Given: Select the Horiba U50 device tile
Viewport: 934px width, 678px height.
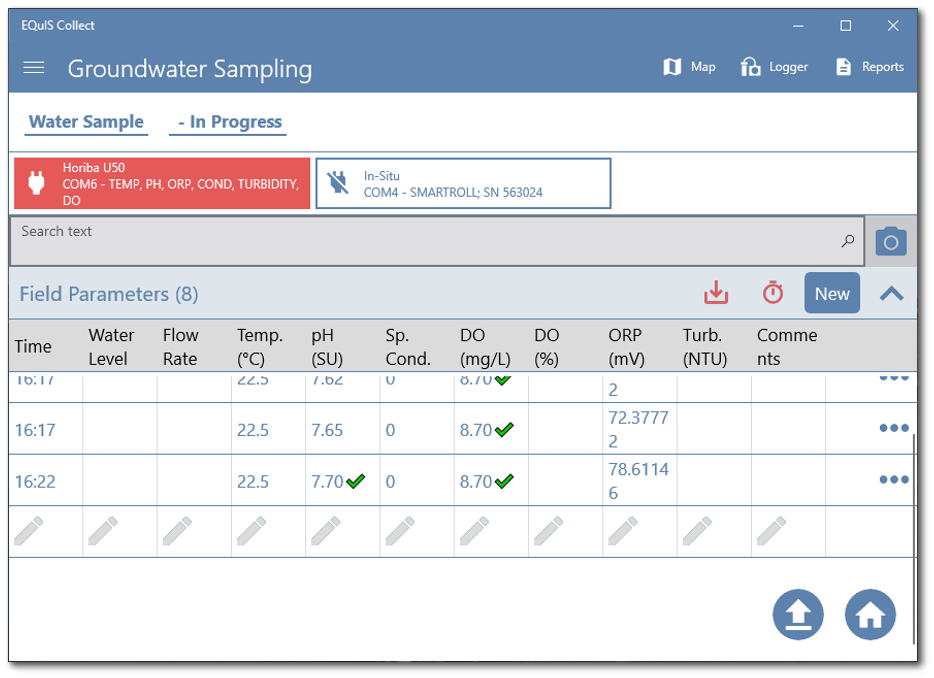Looking at the screenshot, I should coord(161,185).
